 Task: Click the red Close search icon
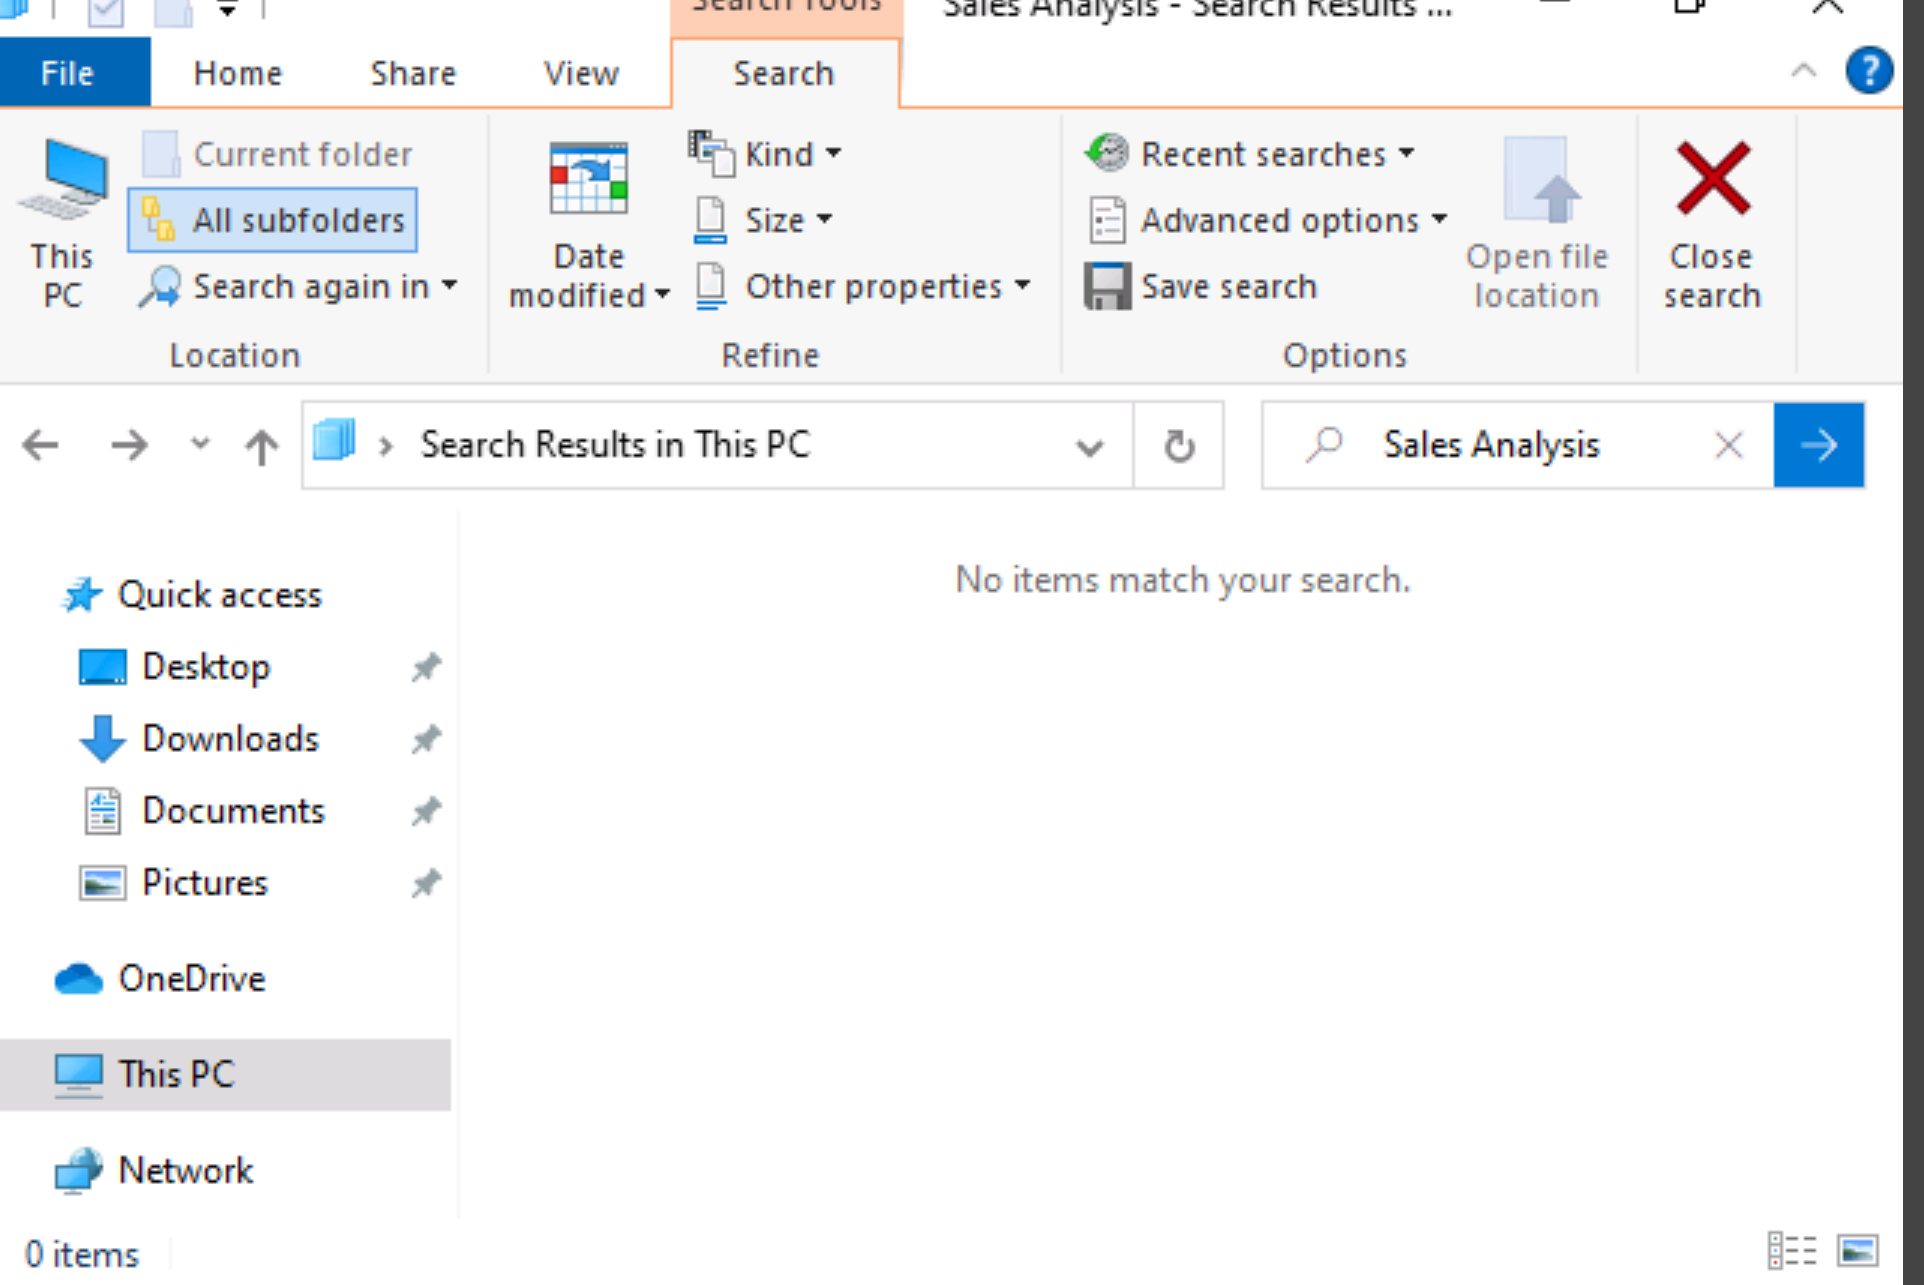tap(1713, 180)
